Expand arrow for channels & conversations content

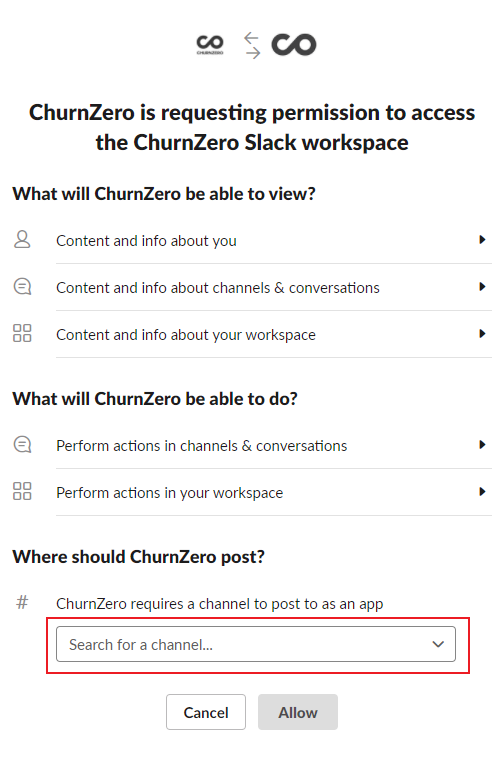click(x=482, y=287)
